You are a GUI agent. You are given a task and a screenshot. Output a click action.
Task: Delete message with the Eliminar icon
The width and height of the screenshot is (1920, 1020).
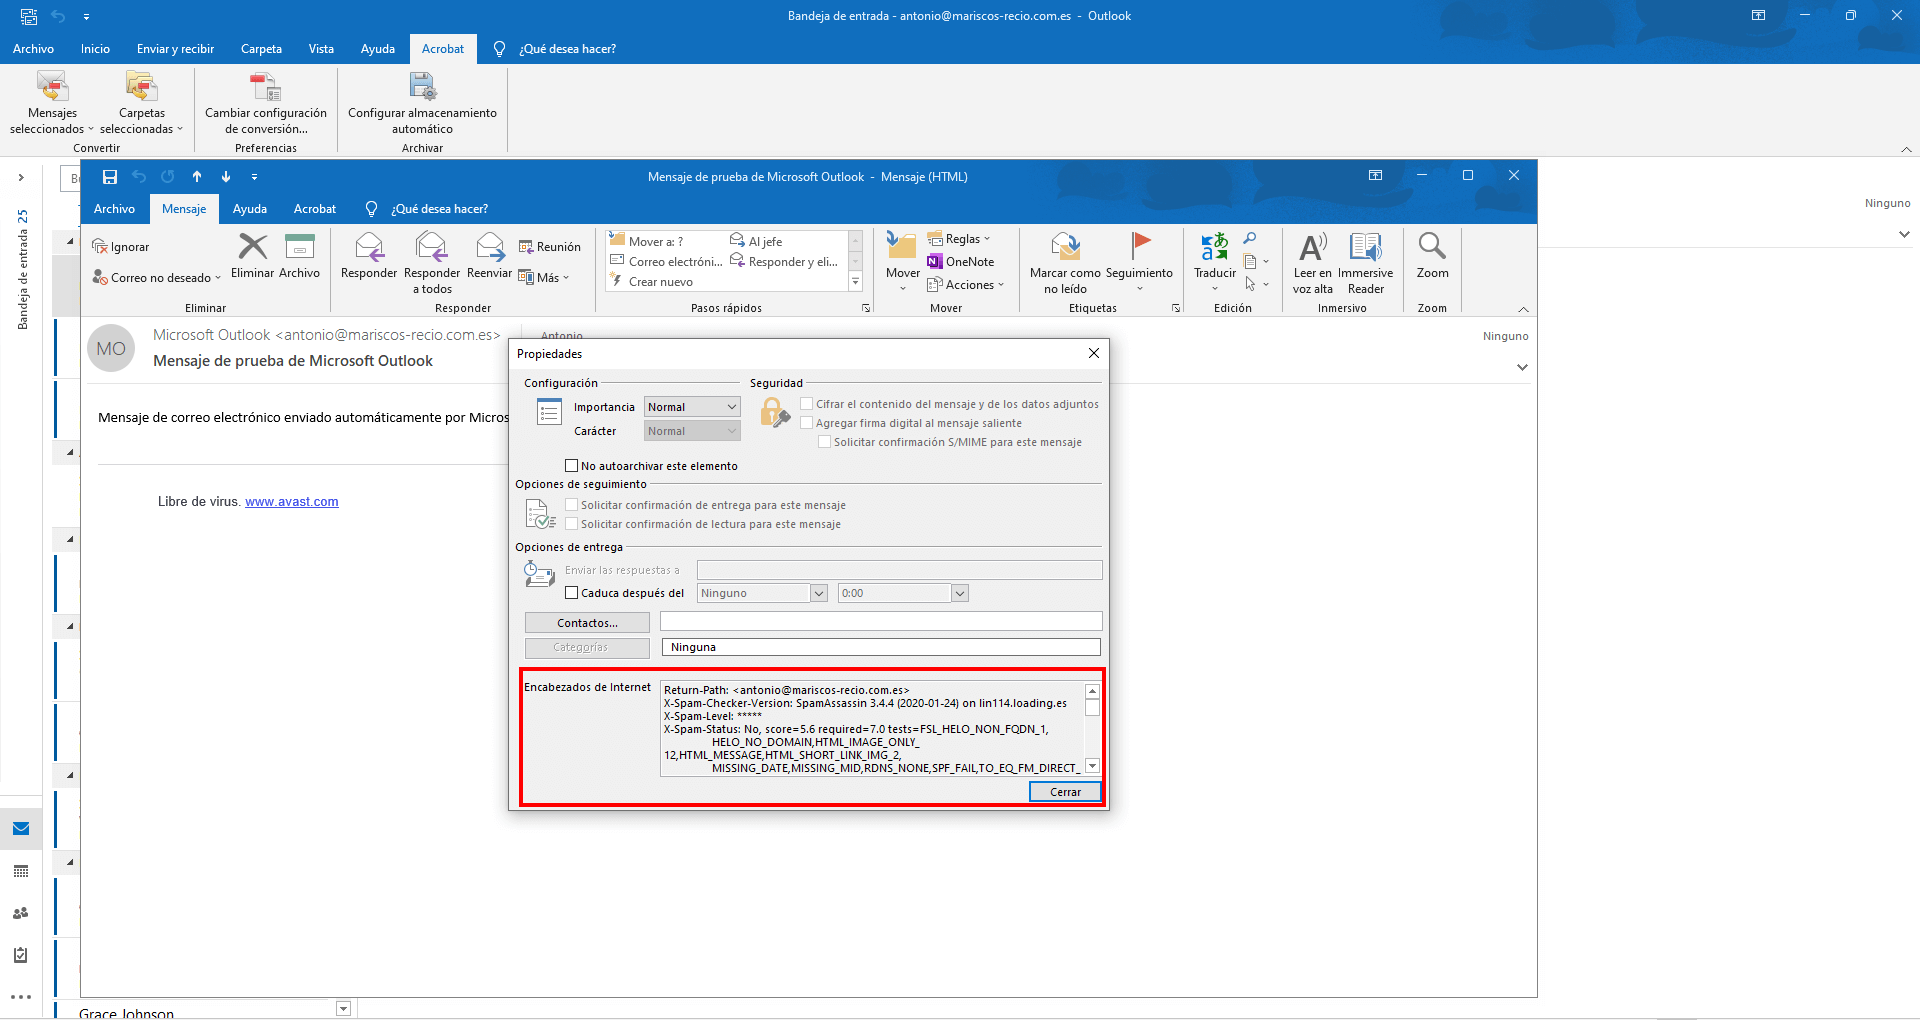coord(253,246)
